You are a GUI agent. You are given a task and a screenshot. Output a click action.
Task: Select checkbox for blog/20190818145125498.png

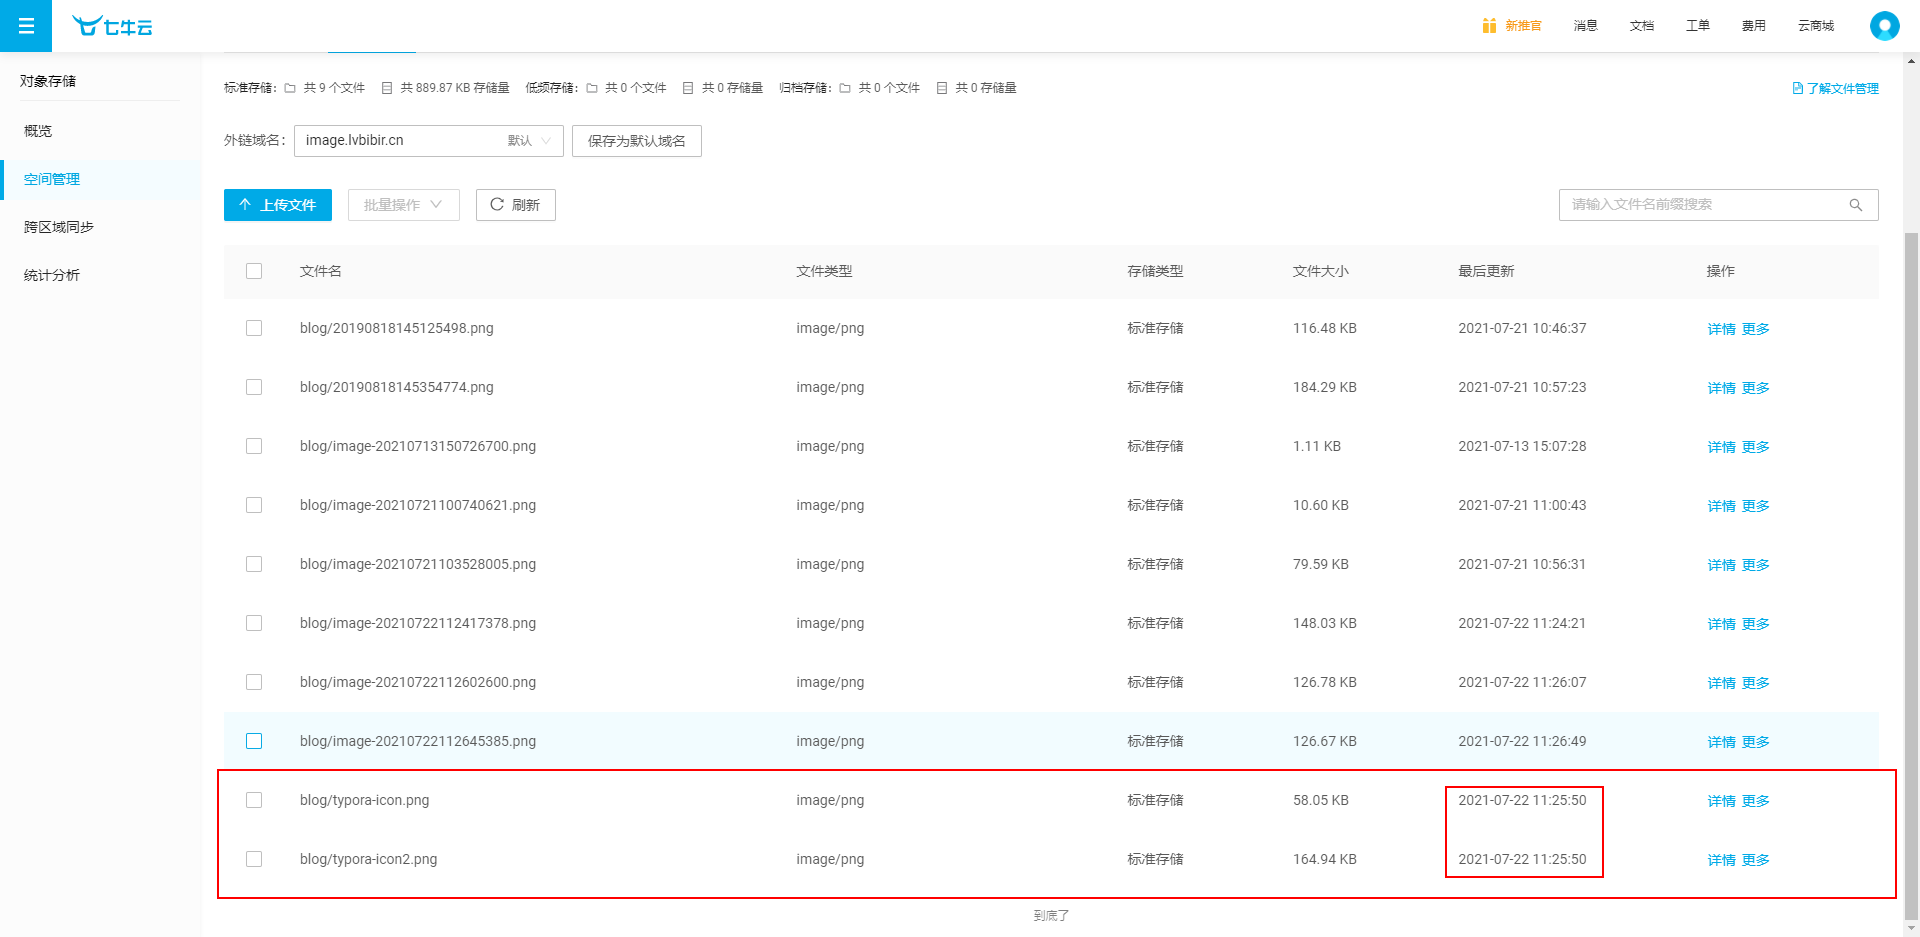[x=254, y=328]
